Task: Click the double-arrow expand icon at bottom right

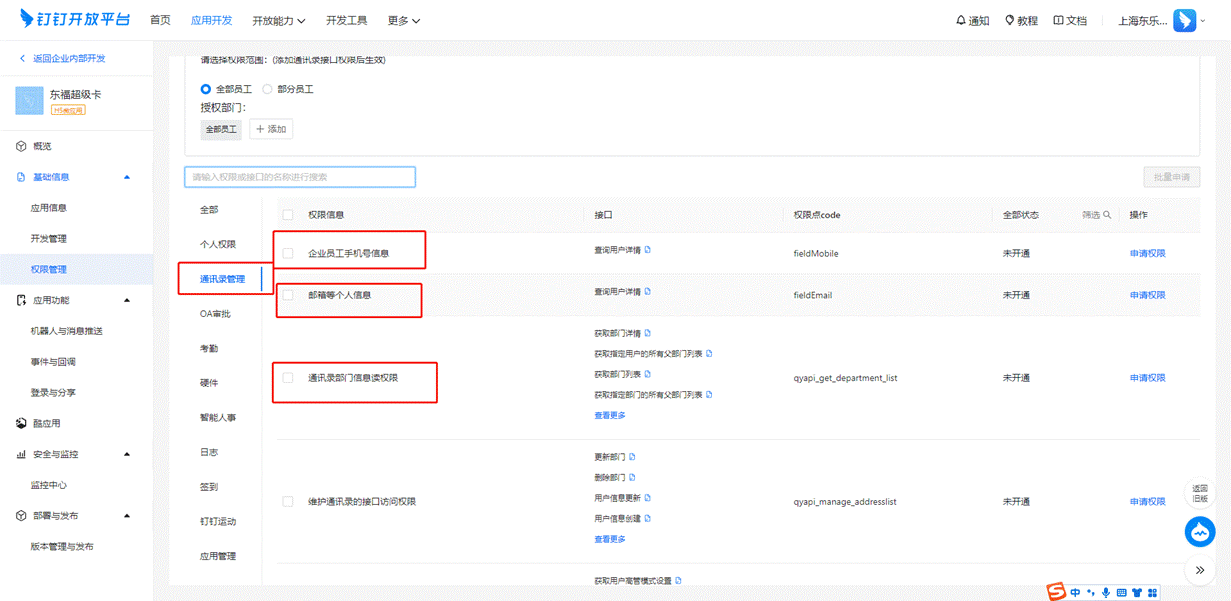Action: [x=1200, y=570]
